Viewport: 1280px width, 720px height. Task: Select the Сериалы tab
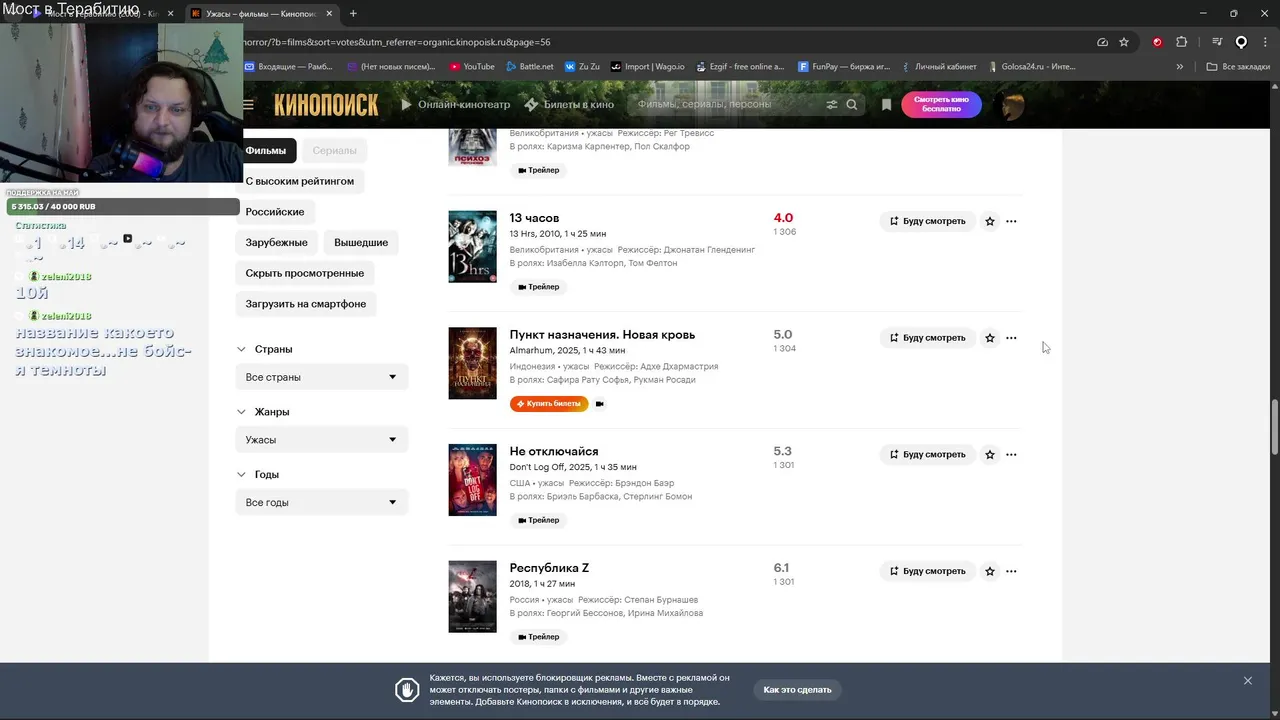[334, 151]
